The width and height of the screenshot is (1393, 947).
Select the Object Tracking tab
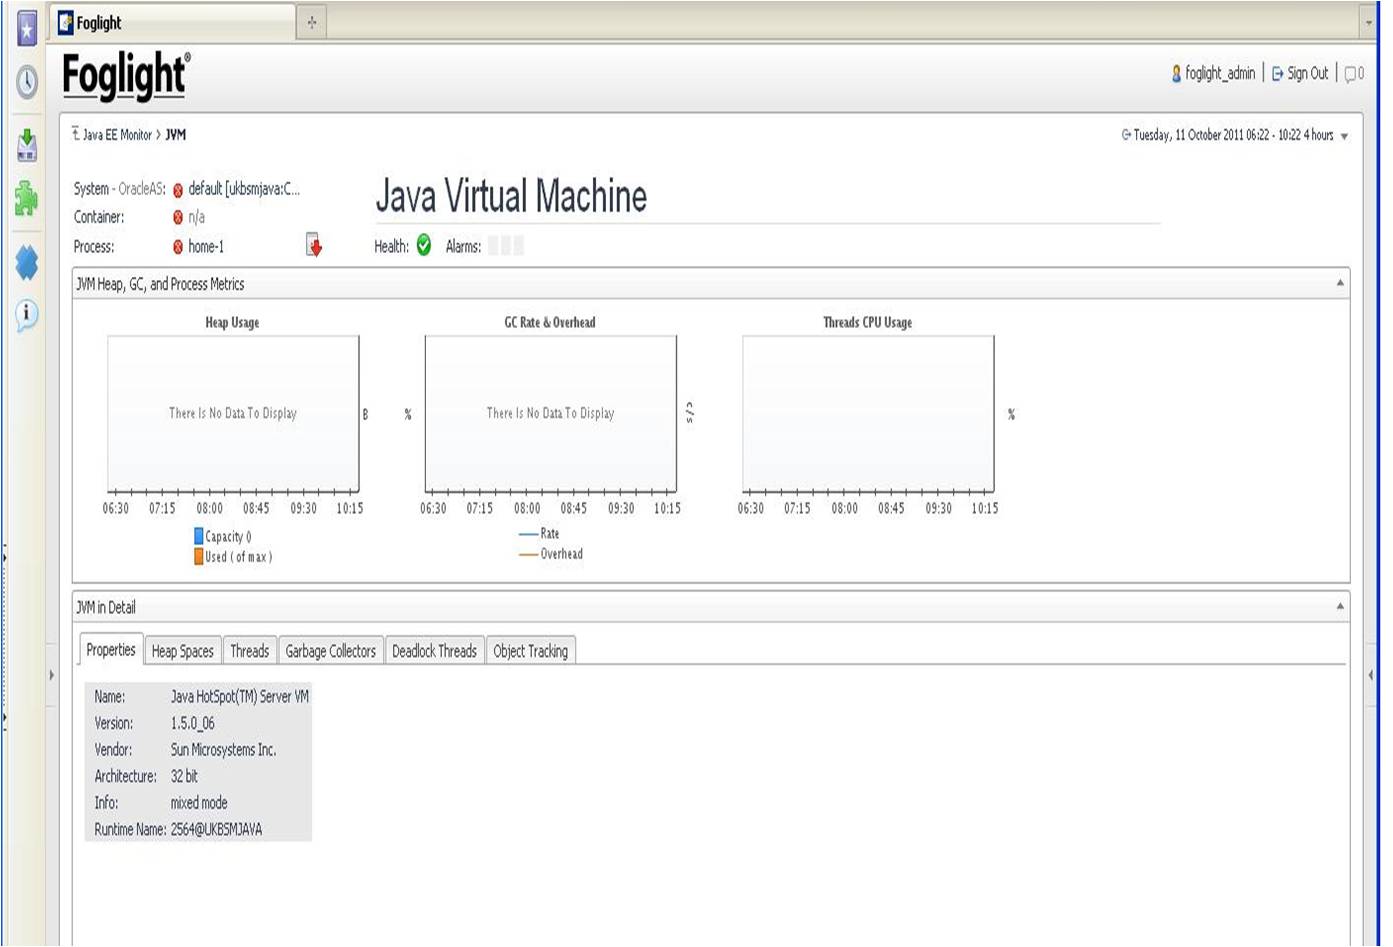click(531, 651)
